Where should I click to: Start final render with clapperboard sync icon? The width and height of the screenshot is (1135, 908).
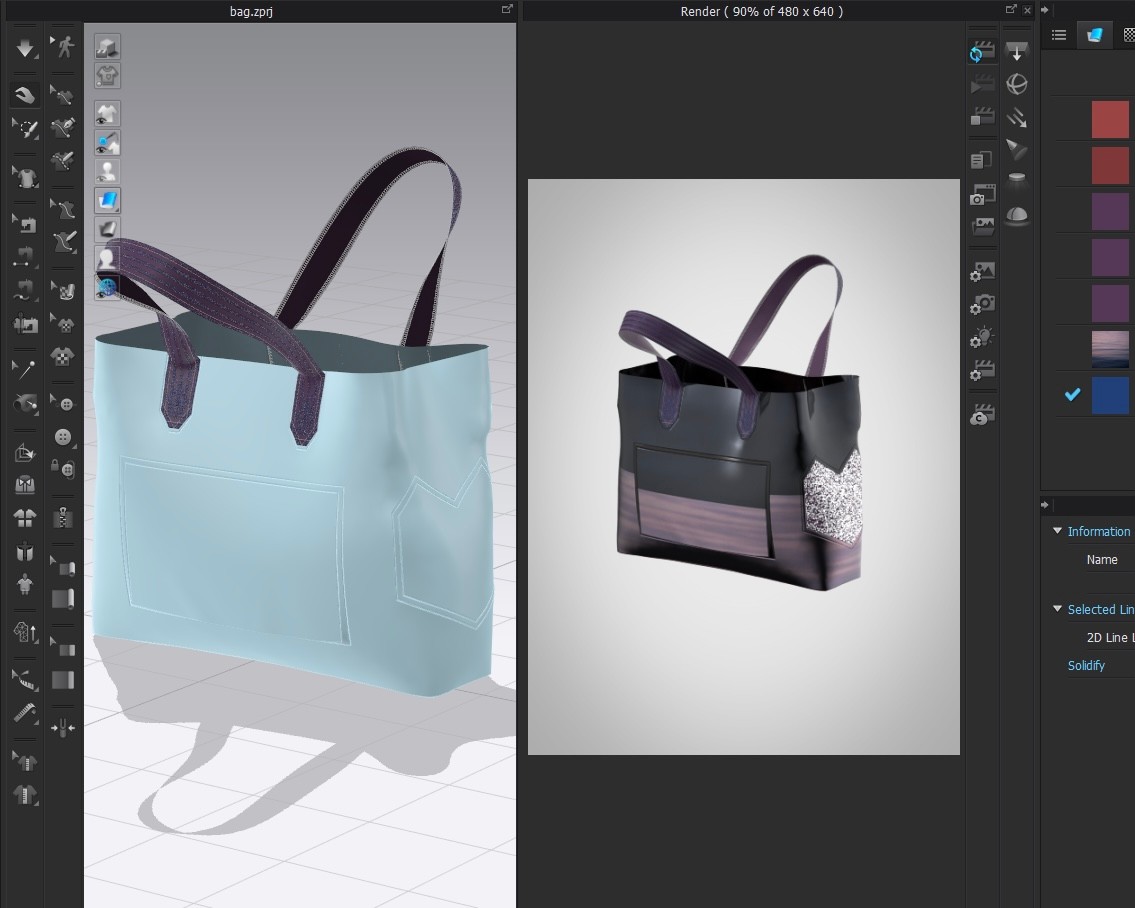click(x=982, y=52)
